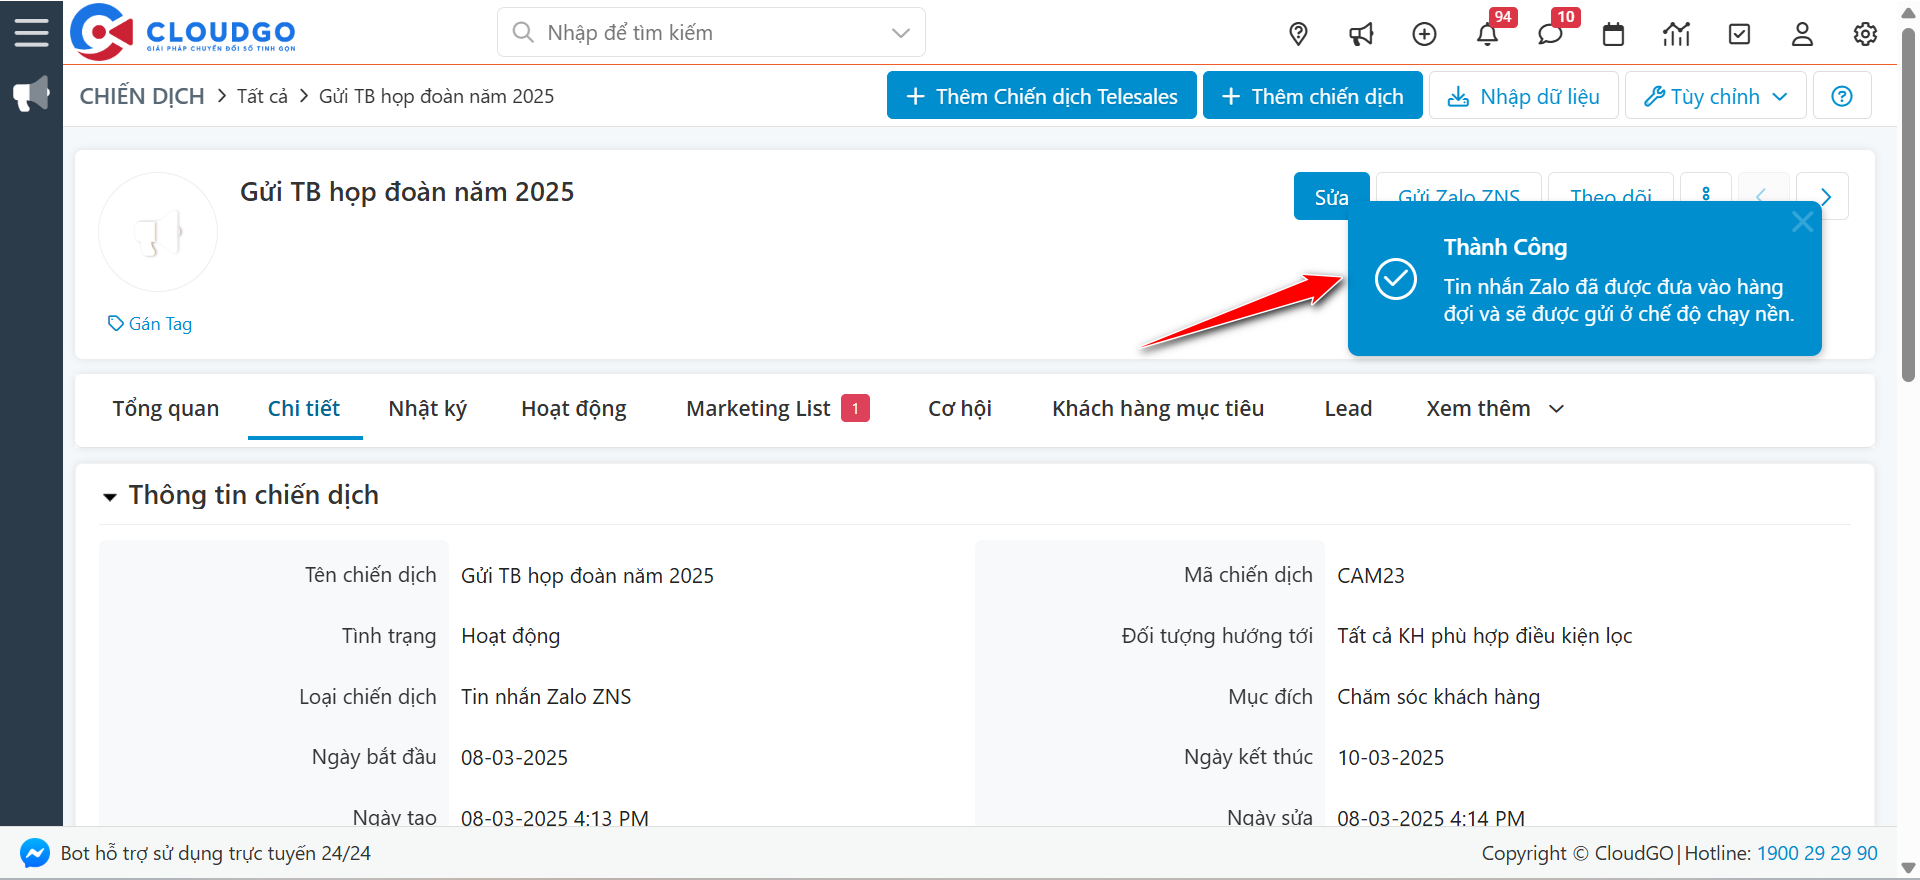Click Thêm Chiến dịch Telesales button

[x=1041, y=96]
